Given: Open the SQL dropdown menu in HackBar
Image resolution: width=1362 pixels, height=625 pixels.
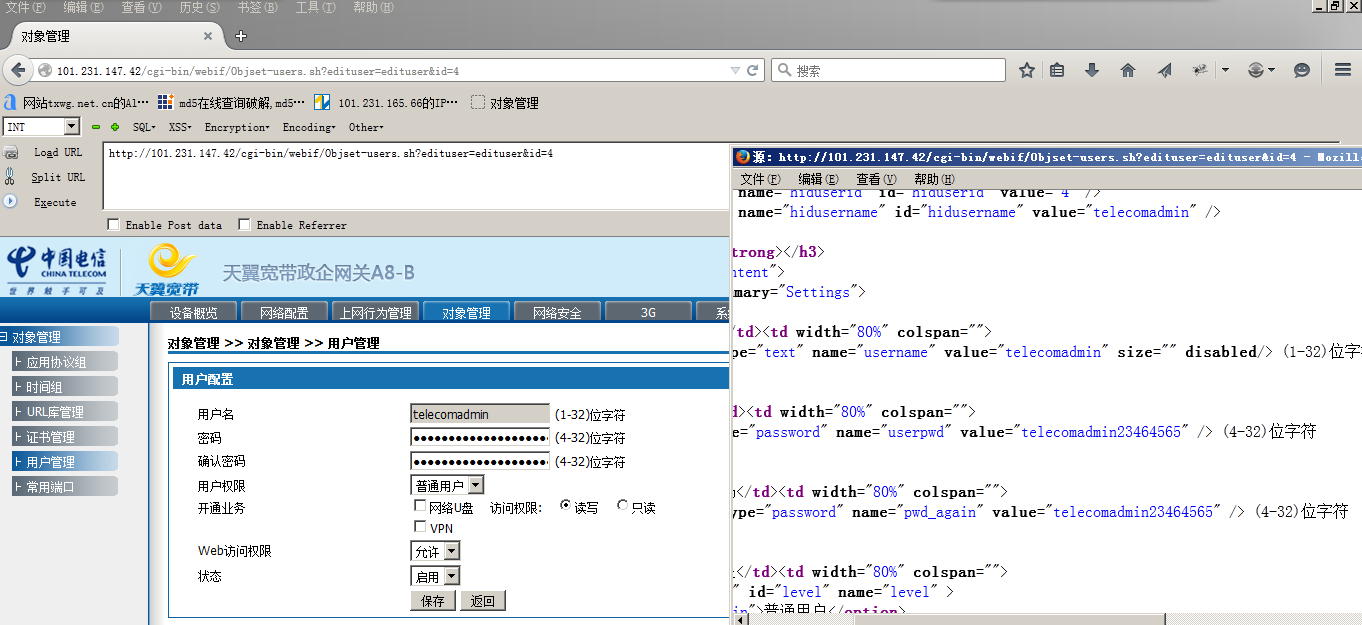Looking at the screenshot, I should coord(144,127).
